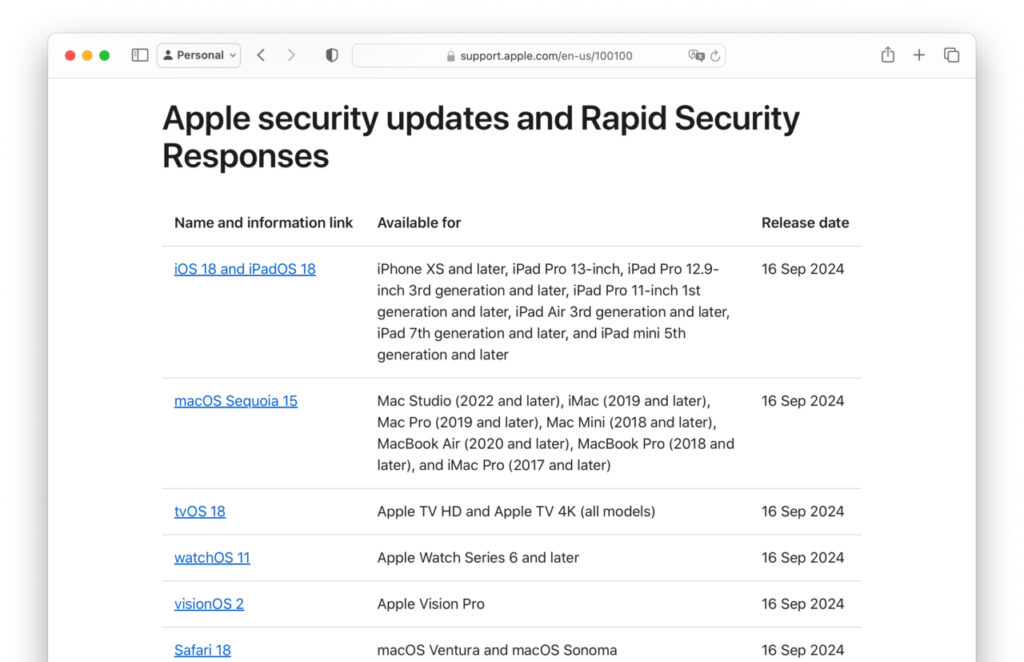Viewport: 1024px width, 662px height.
Task: Show the tab overview
Action: pyautogui.click(x=951, y=55)
